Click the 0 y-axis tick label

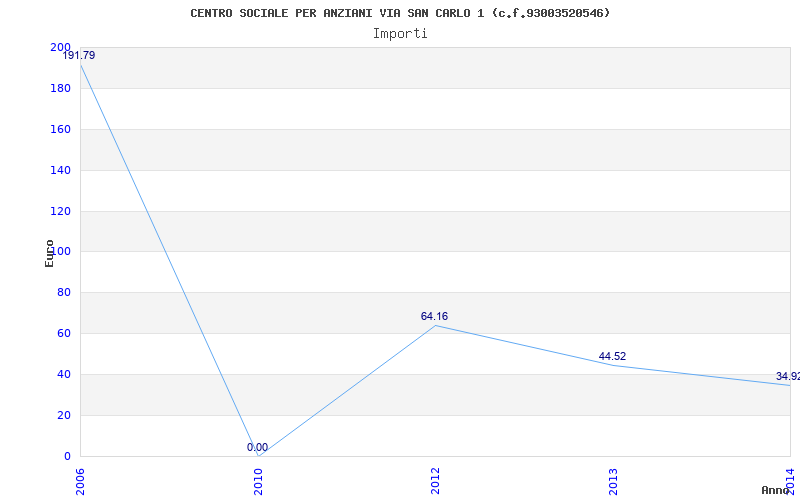(67, 456)
